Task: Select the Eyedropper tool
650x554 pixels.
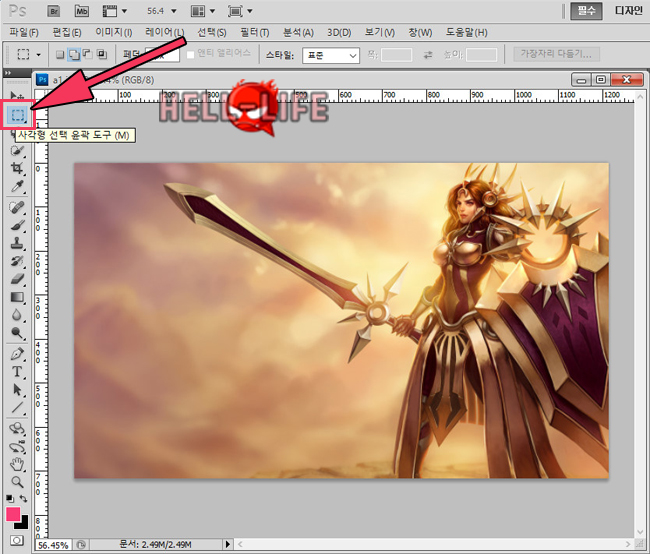Action: tap(17, 187)
